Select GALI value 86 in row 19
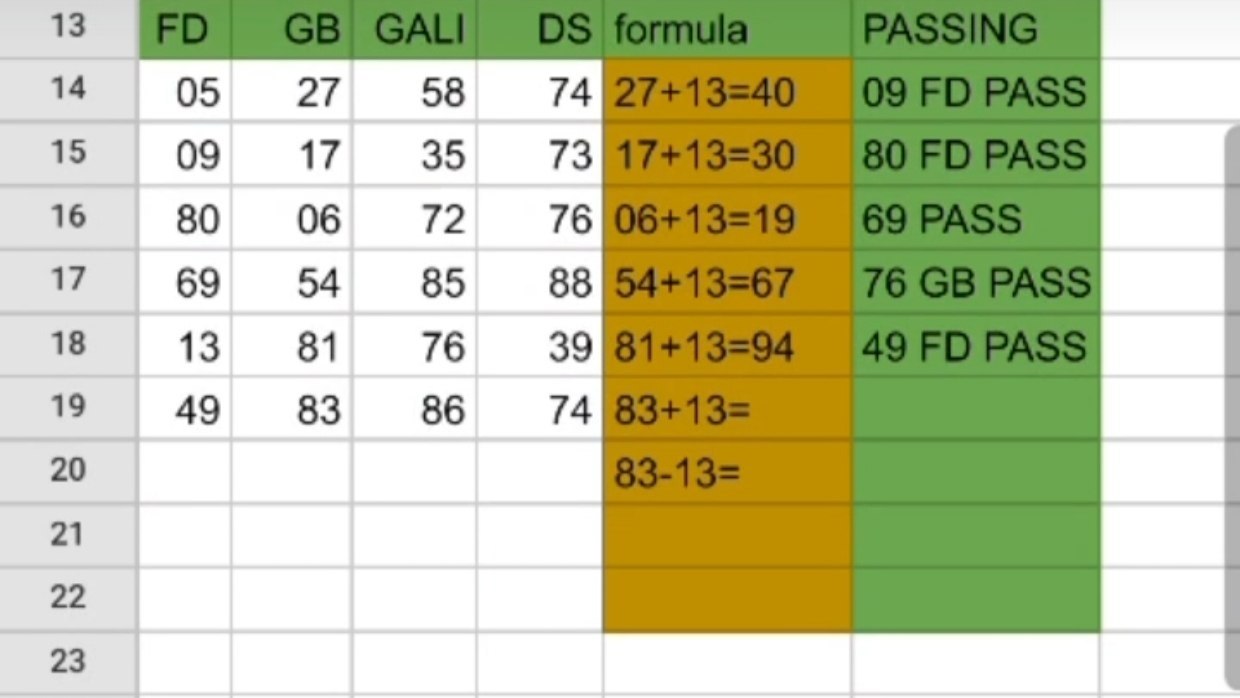 point(415,409)
